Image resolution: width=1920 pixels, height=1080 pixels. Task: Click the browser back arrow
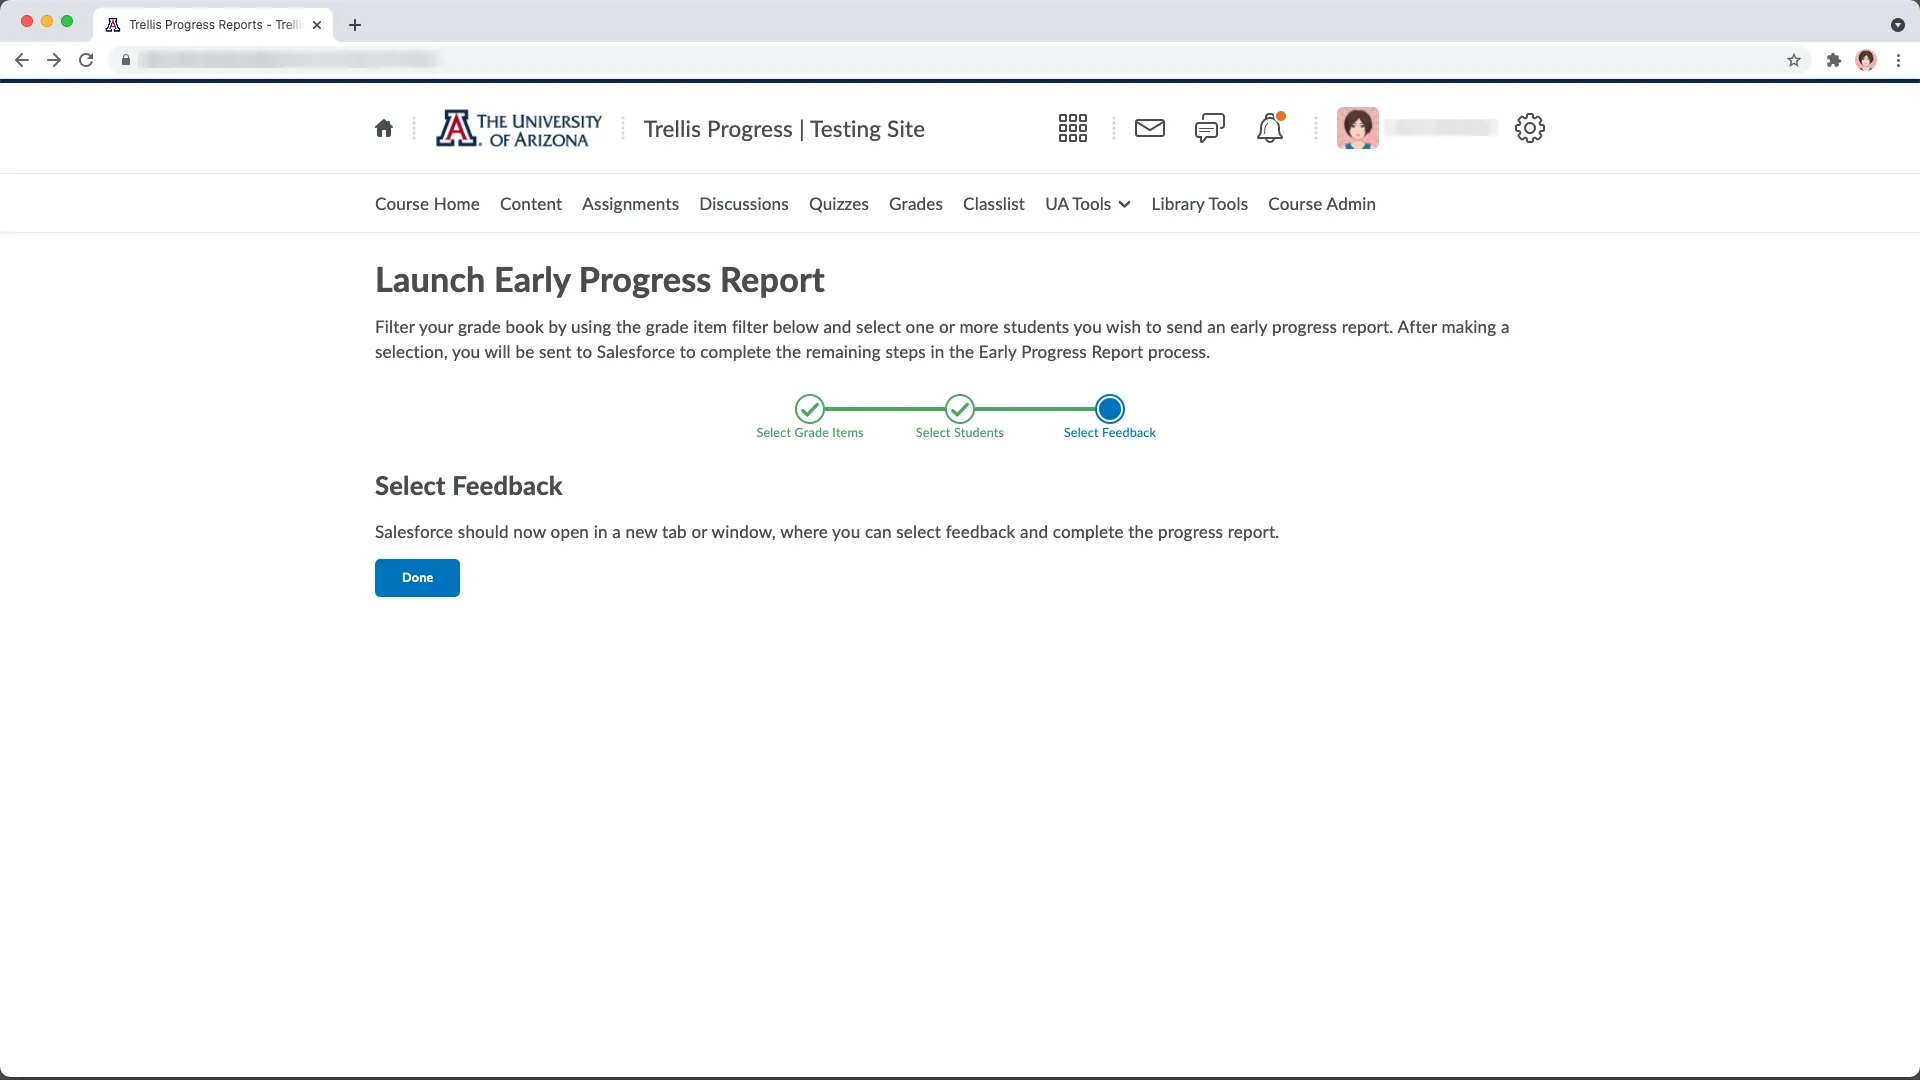(22, 60)
